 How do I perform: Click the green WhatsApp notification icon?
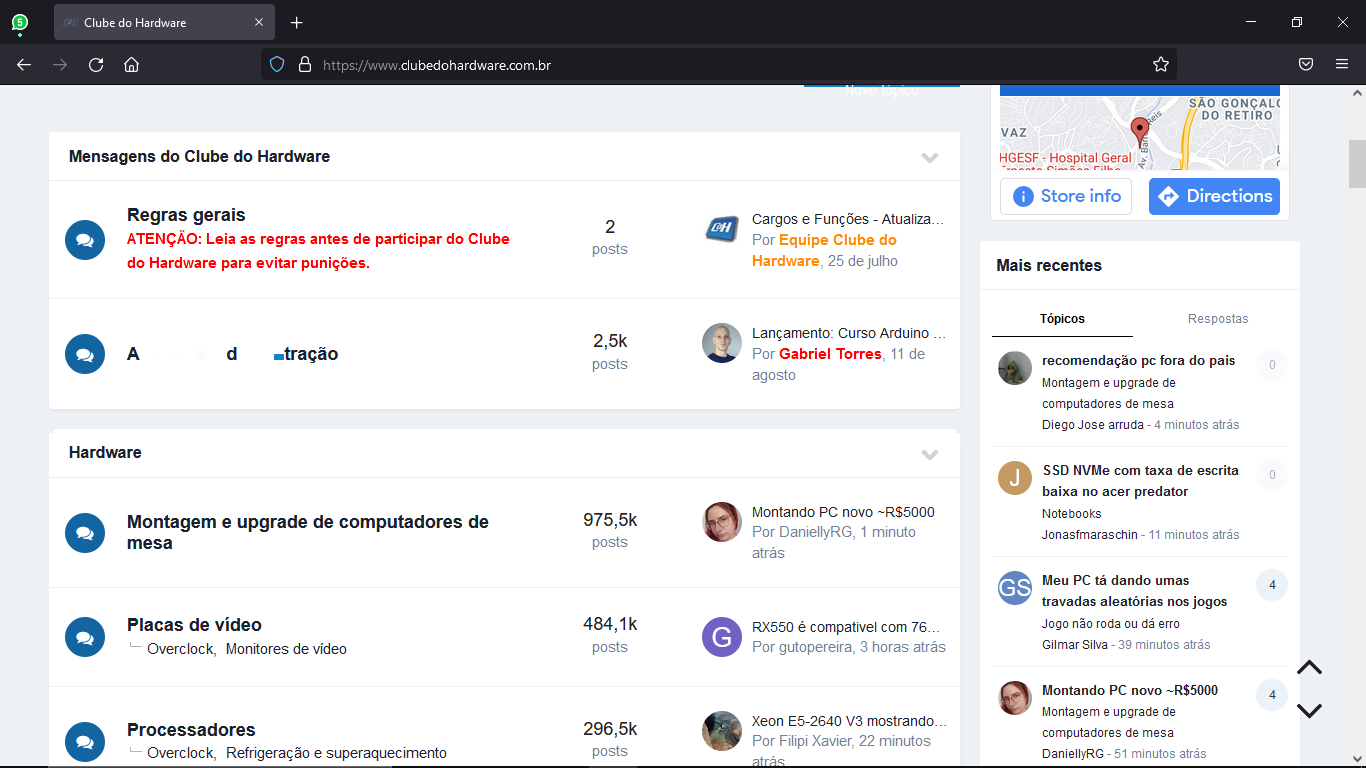[19, 22]
